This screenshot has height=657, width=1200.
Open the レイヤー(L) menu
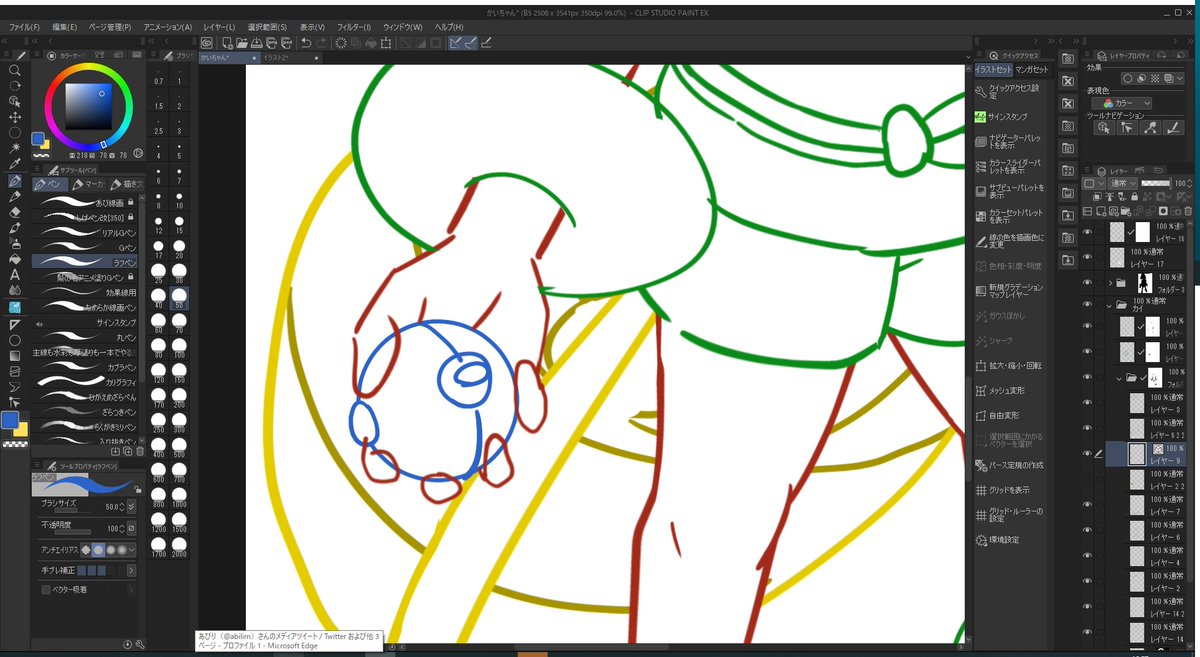[219, 27]
